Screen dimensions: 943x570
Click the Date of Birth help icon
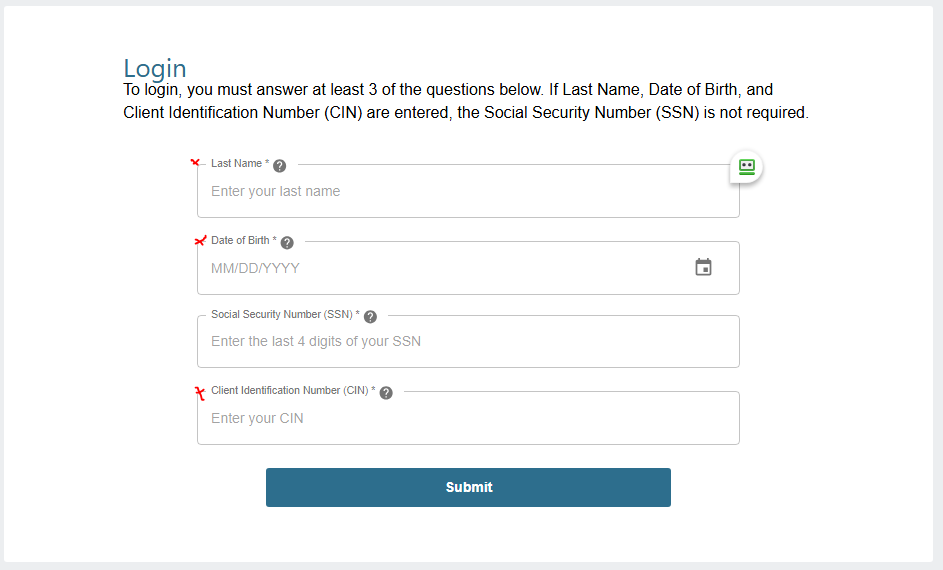coord(287,242)
